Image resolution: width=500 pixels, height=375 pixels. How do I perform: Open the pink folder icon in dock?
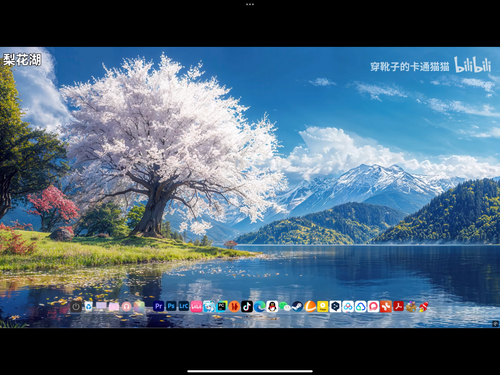point(114,306)
